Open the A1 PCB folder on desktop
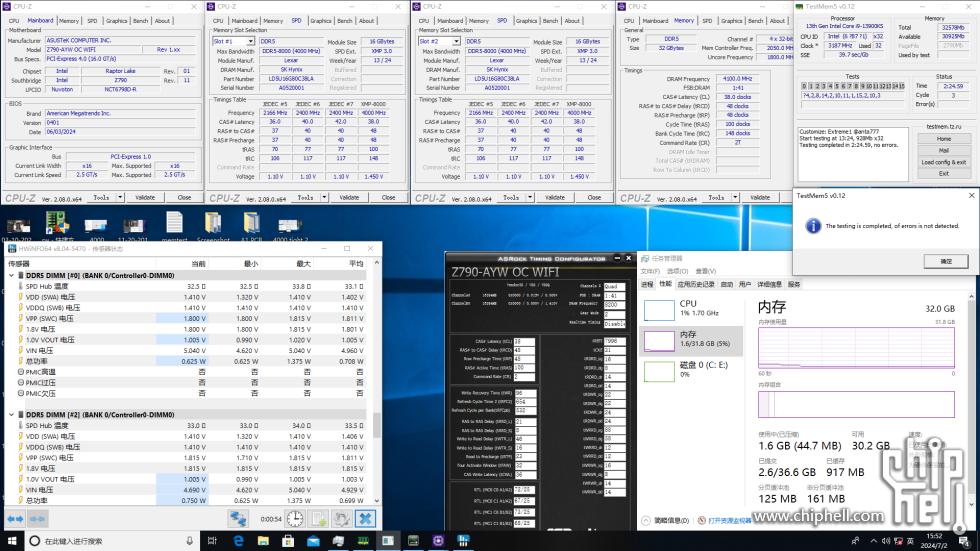 (252, 227)
